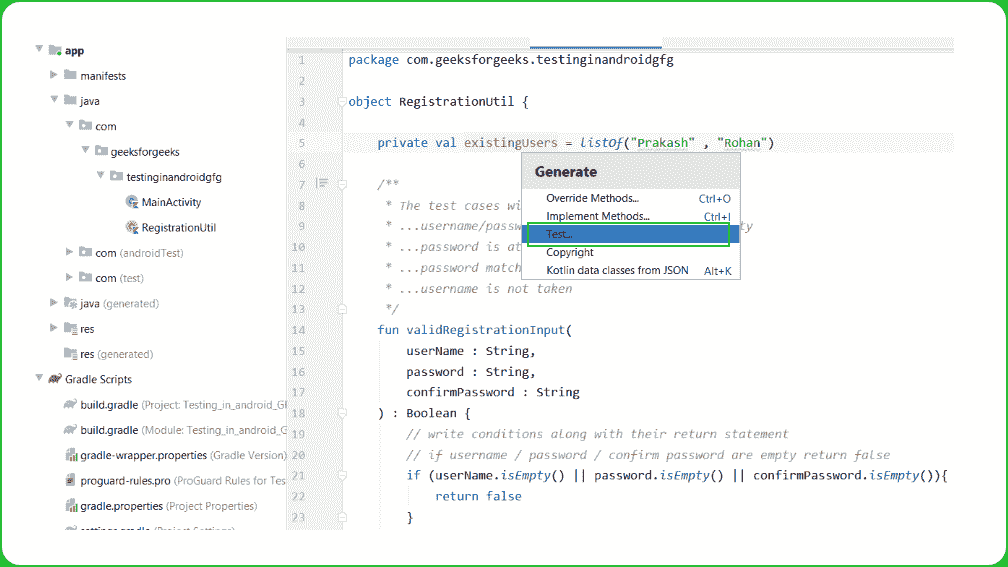Choose Override Methods... from Generate popup
Screen dimensions: 1008x567
[x=592, y=198]
